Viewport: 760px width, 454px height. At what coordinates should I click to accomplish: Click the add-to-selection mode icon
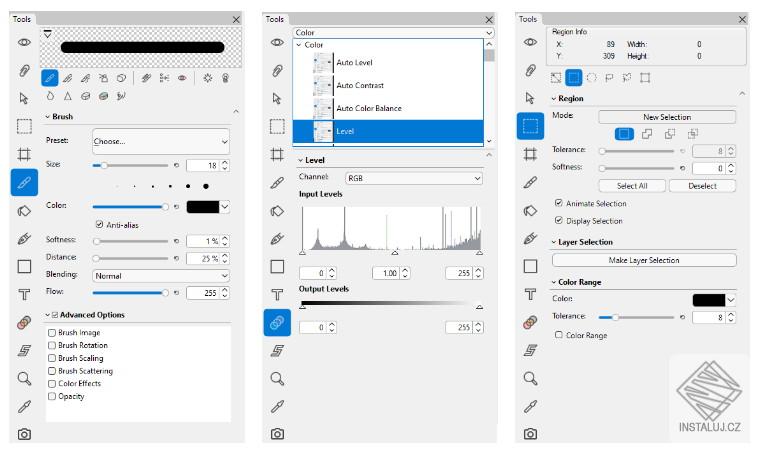click(647, 134)
